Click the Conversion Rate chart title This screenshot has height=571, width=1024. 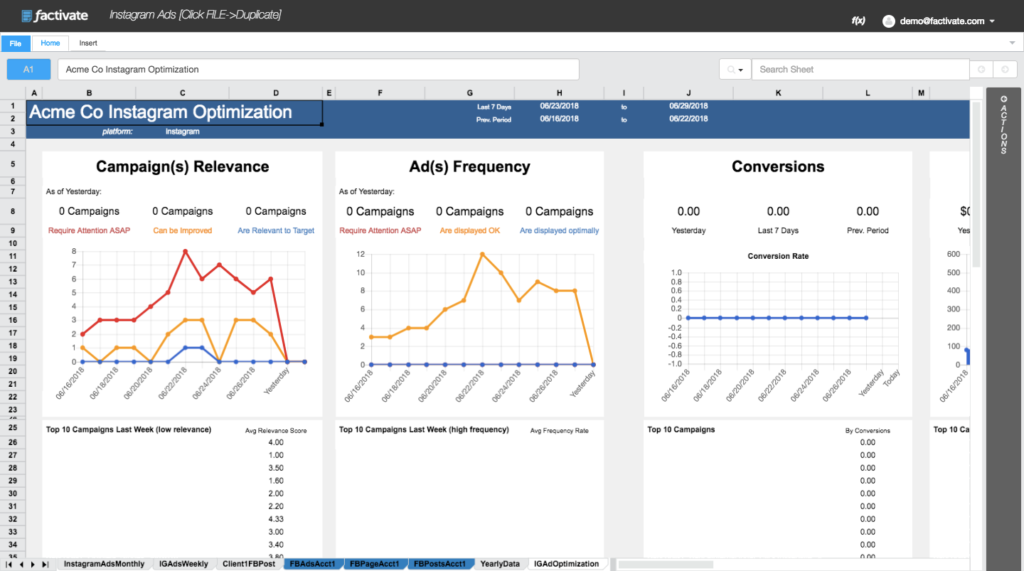[x=778, y=256]
